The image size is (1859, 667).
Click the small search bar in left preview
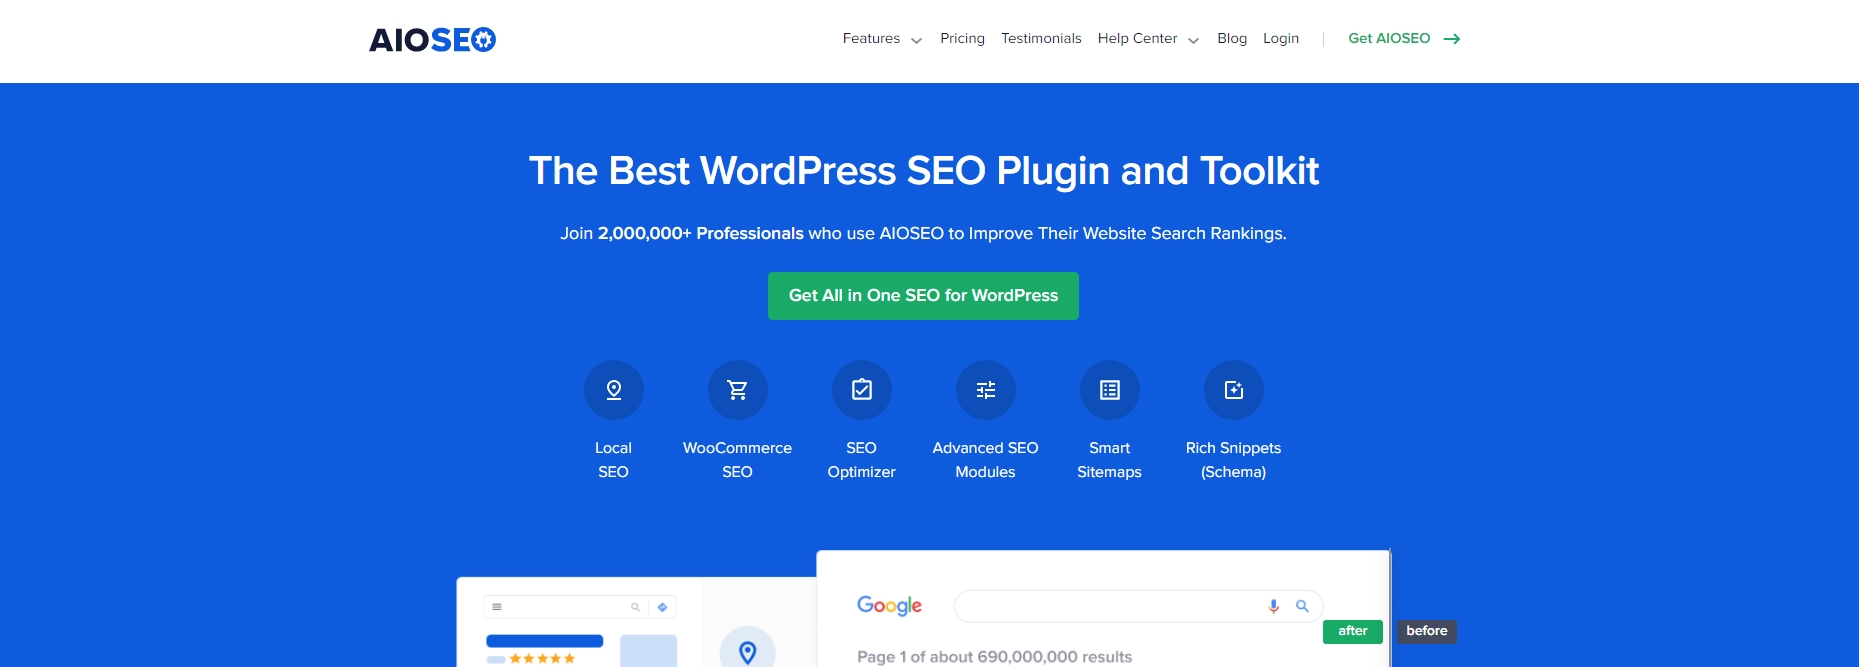tap(580, 607)
